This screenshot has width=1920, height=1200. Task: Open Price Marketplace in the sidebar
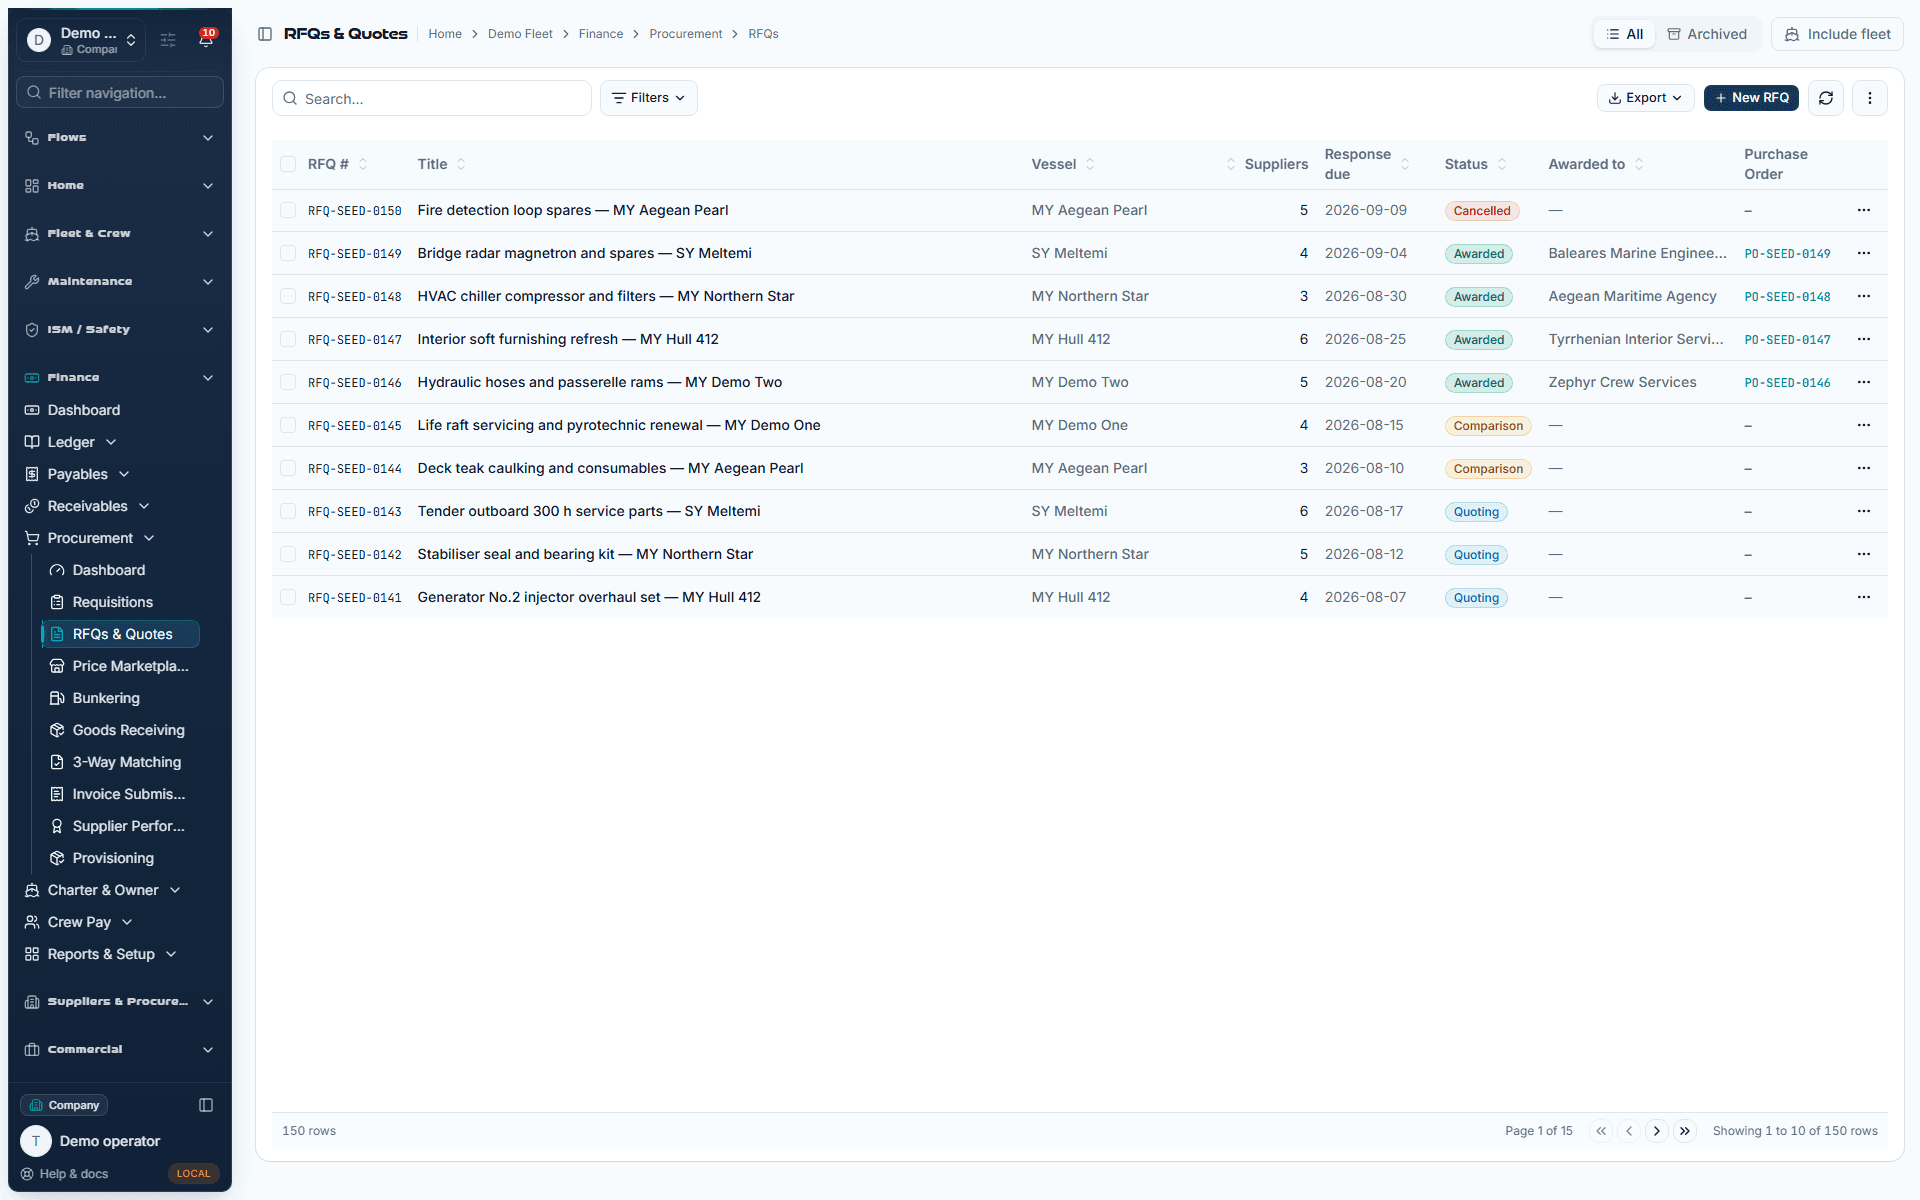(x=120, y=666)
